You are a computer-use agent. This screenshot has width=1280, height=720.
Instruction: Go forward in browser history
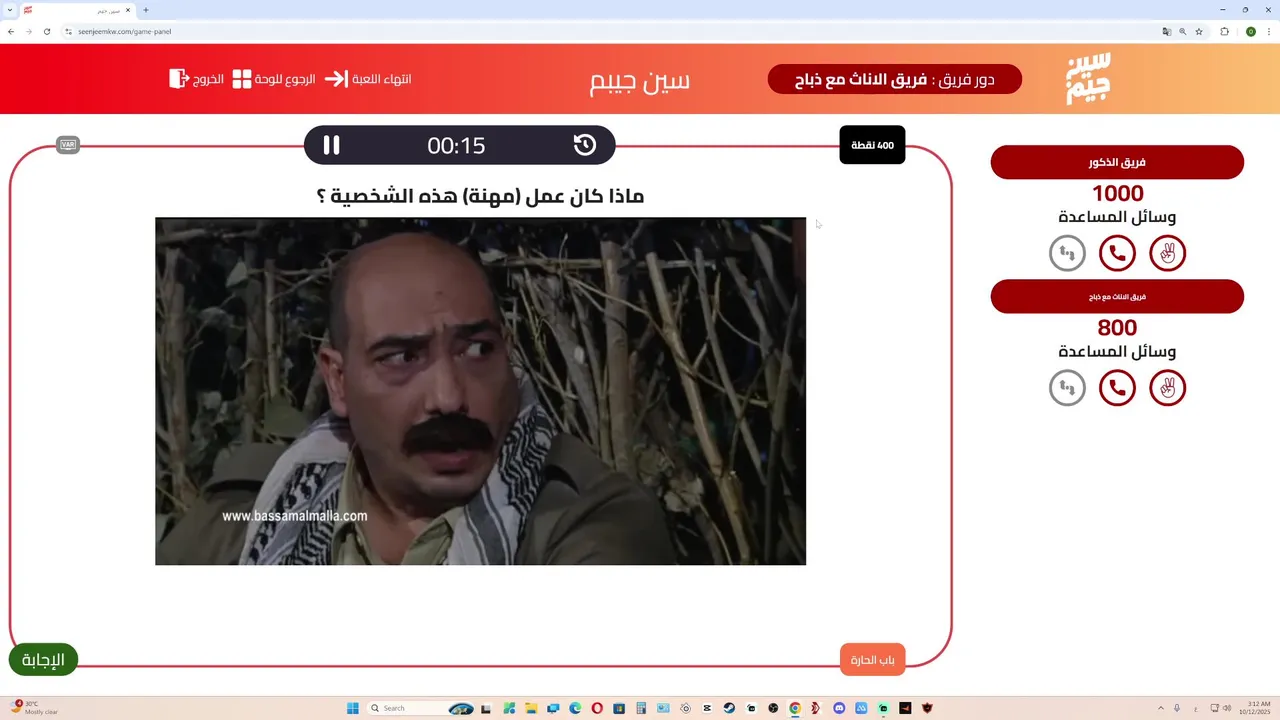(28, 31)
